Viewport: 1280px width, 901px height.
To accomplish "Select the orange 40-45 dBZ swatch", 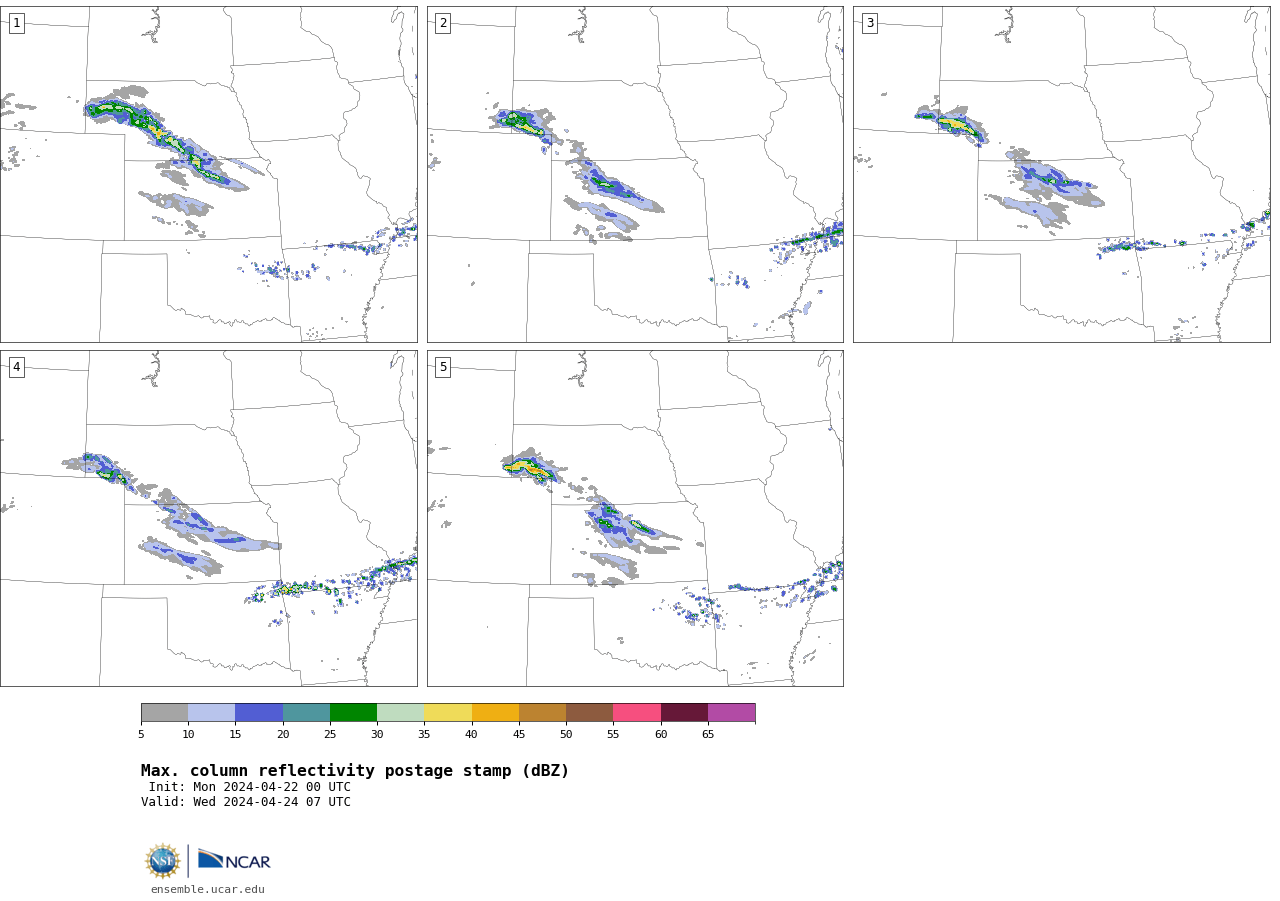I will click(x=495, y=713).
